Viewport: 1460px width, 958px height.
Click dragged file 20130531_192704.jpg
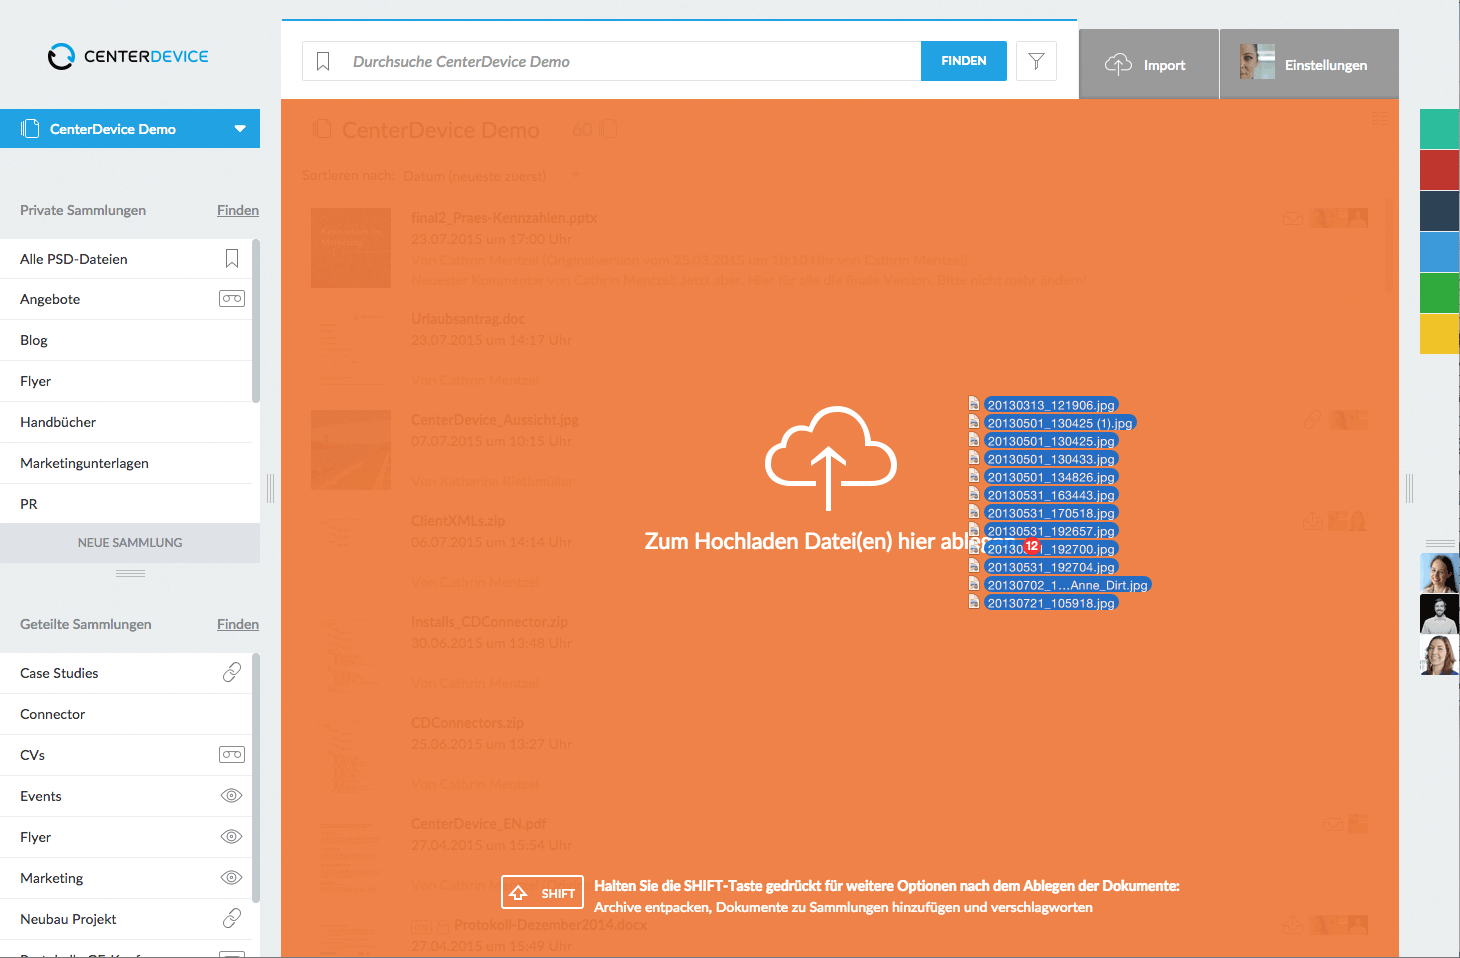coord(1050,567)
